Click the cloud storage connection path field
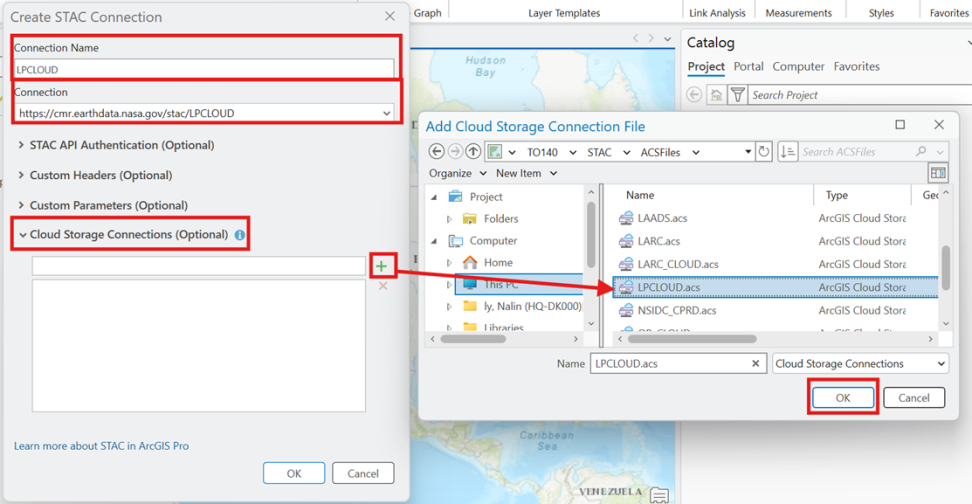 (x=198, y=266)
